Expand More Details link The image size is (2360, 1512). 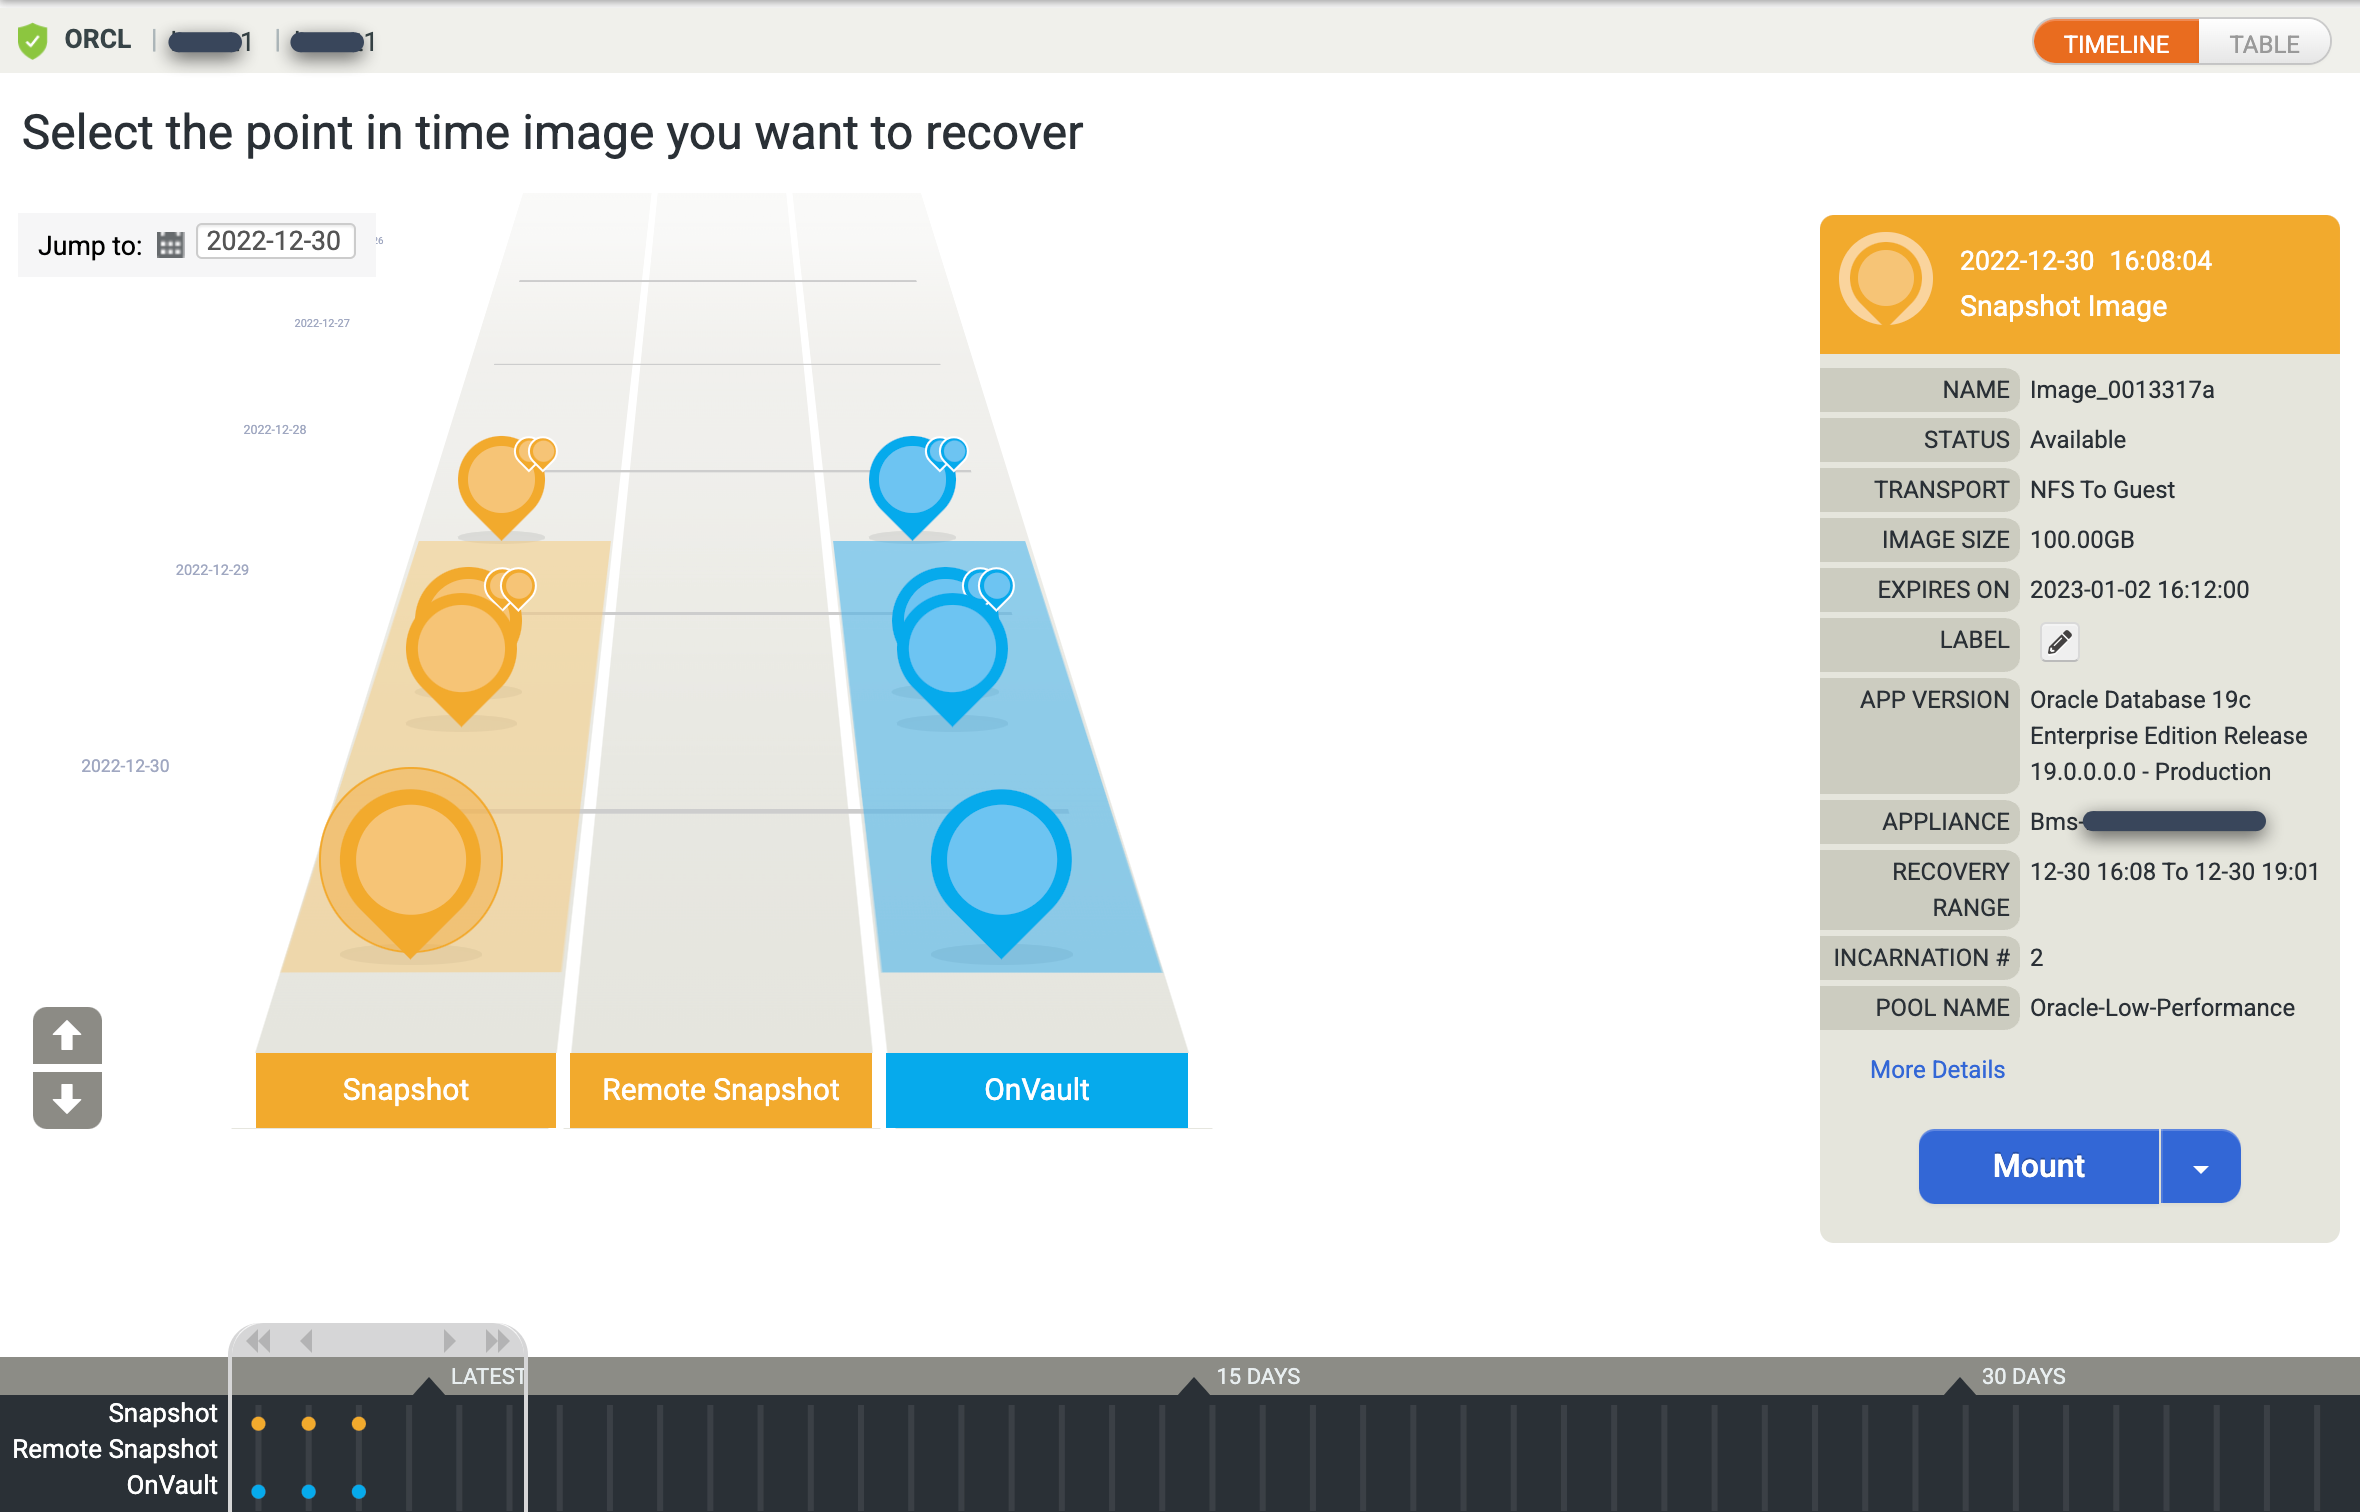click(x=1935, y=1068)
